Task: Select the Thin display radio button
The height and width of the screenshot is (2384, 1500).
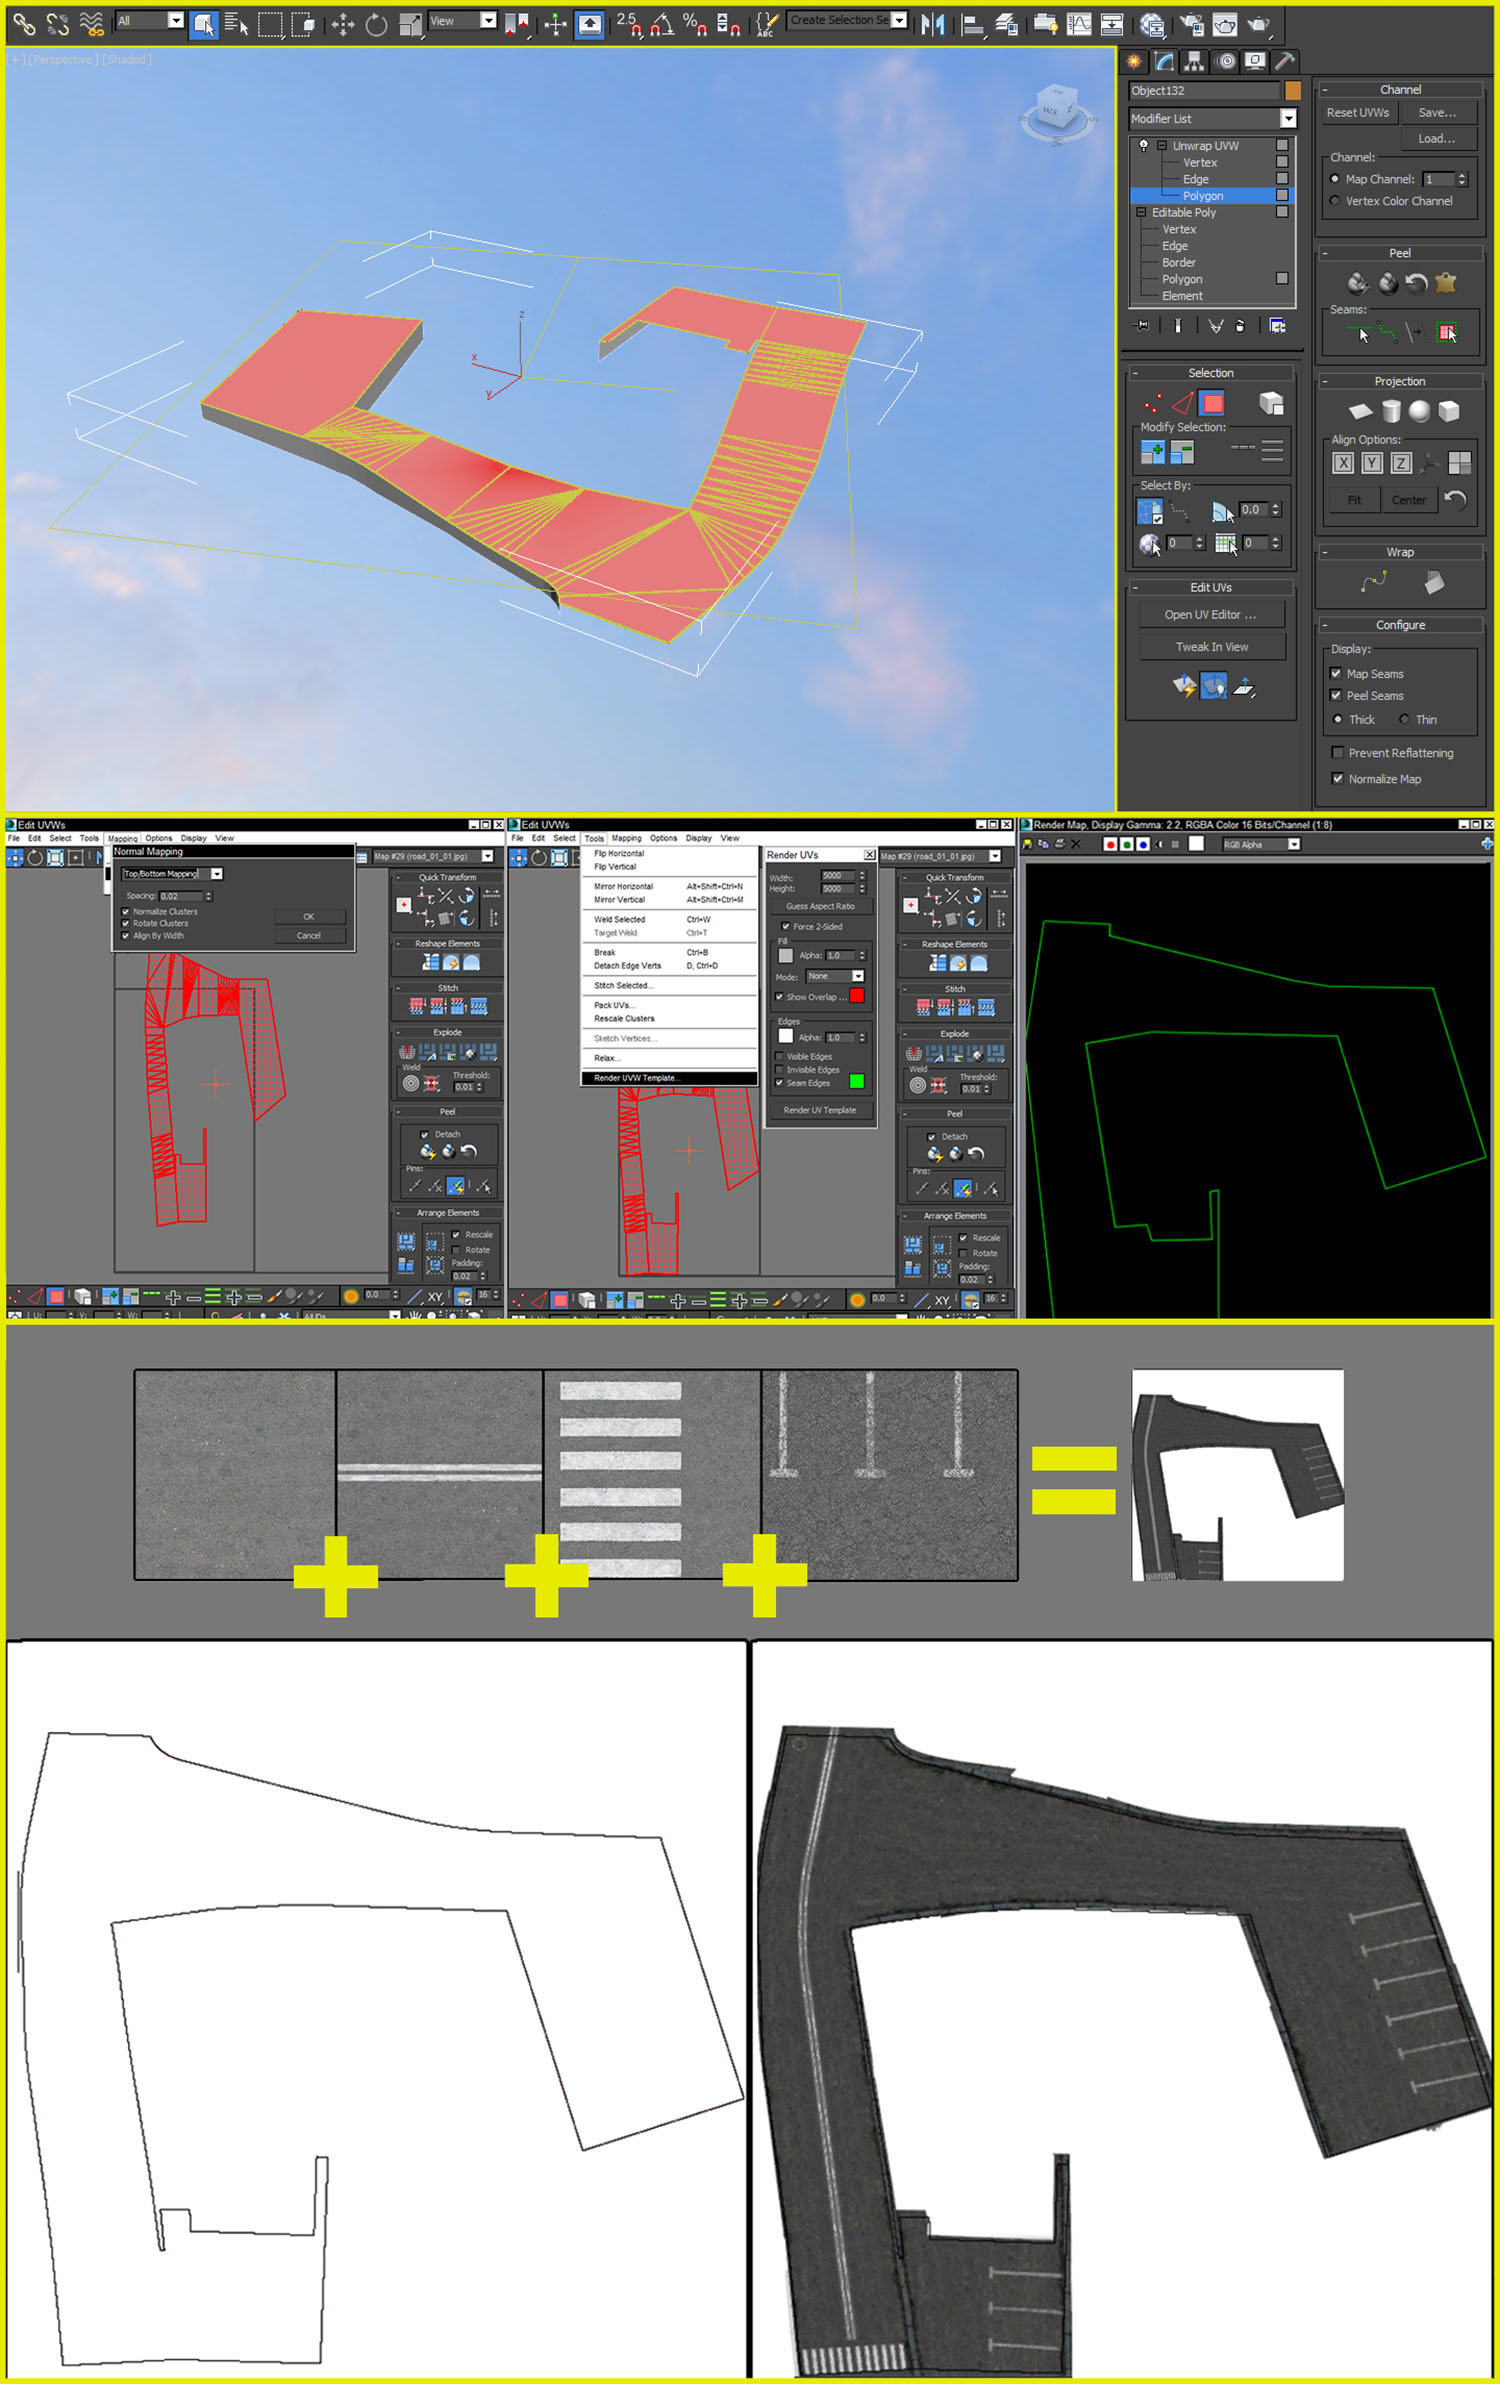Action: coord(1404,720)
